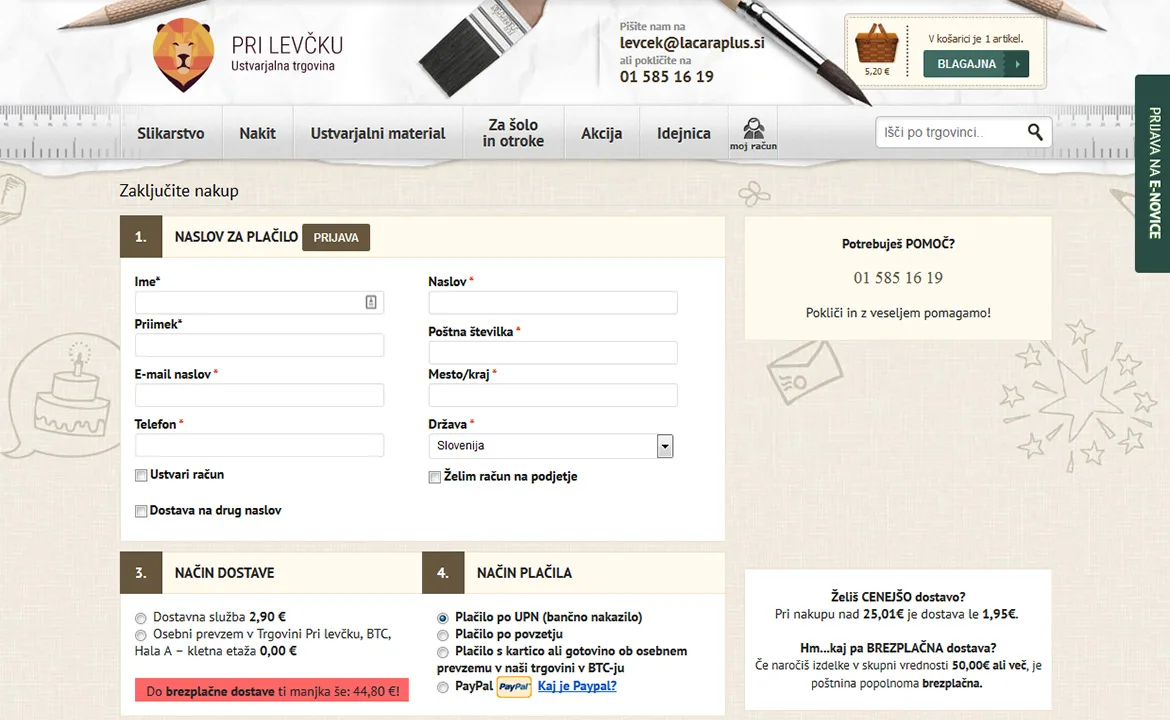Screen dimensions: 1170x720
Task: Click the PRIJAVA login button
Action: 336,237
